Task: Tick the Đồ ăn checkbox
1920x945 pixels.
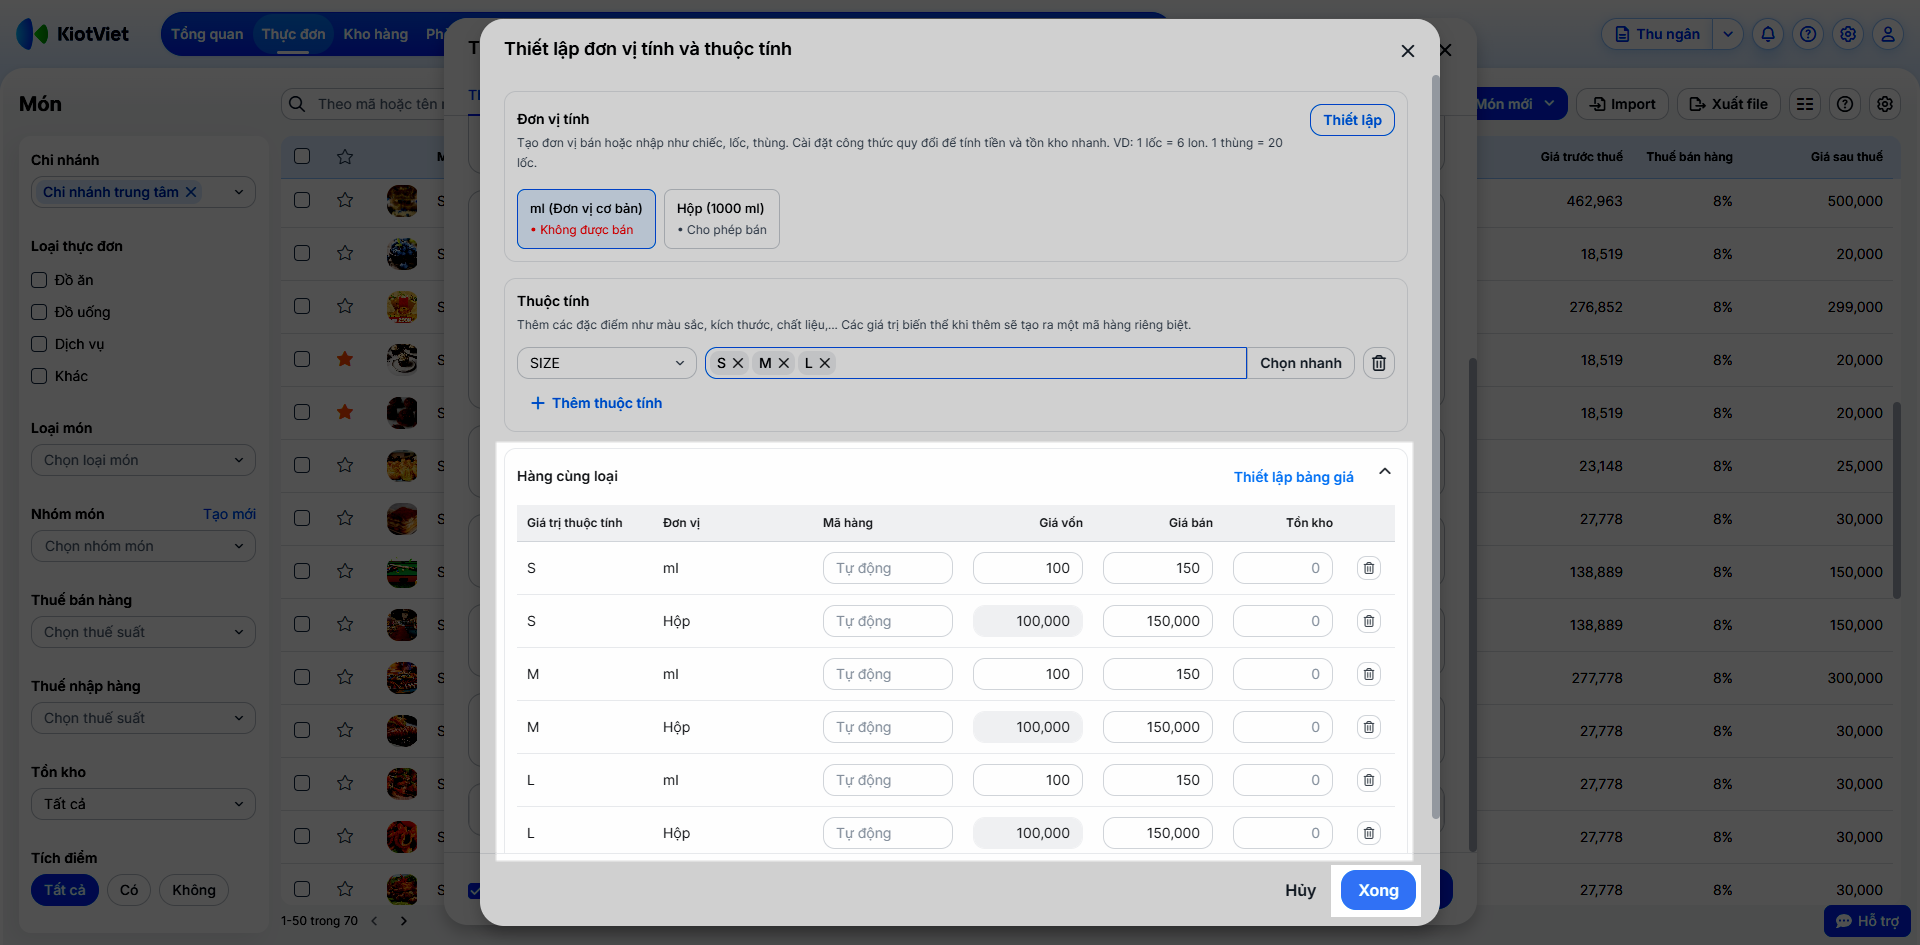Action: [39, 280]
